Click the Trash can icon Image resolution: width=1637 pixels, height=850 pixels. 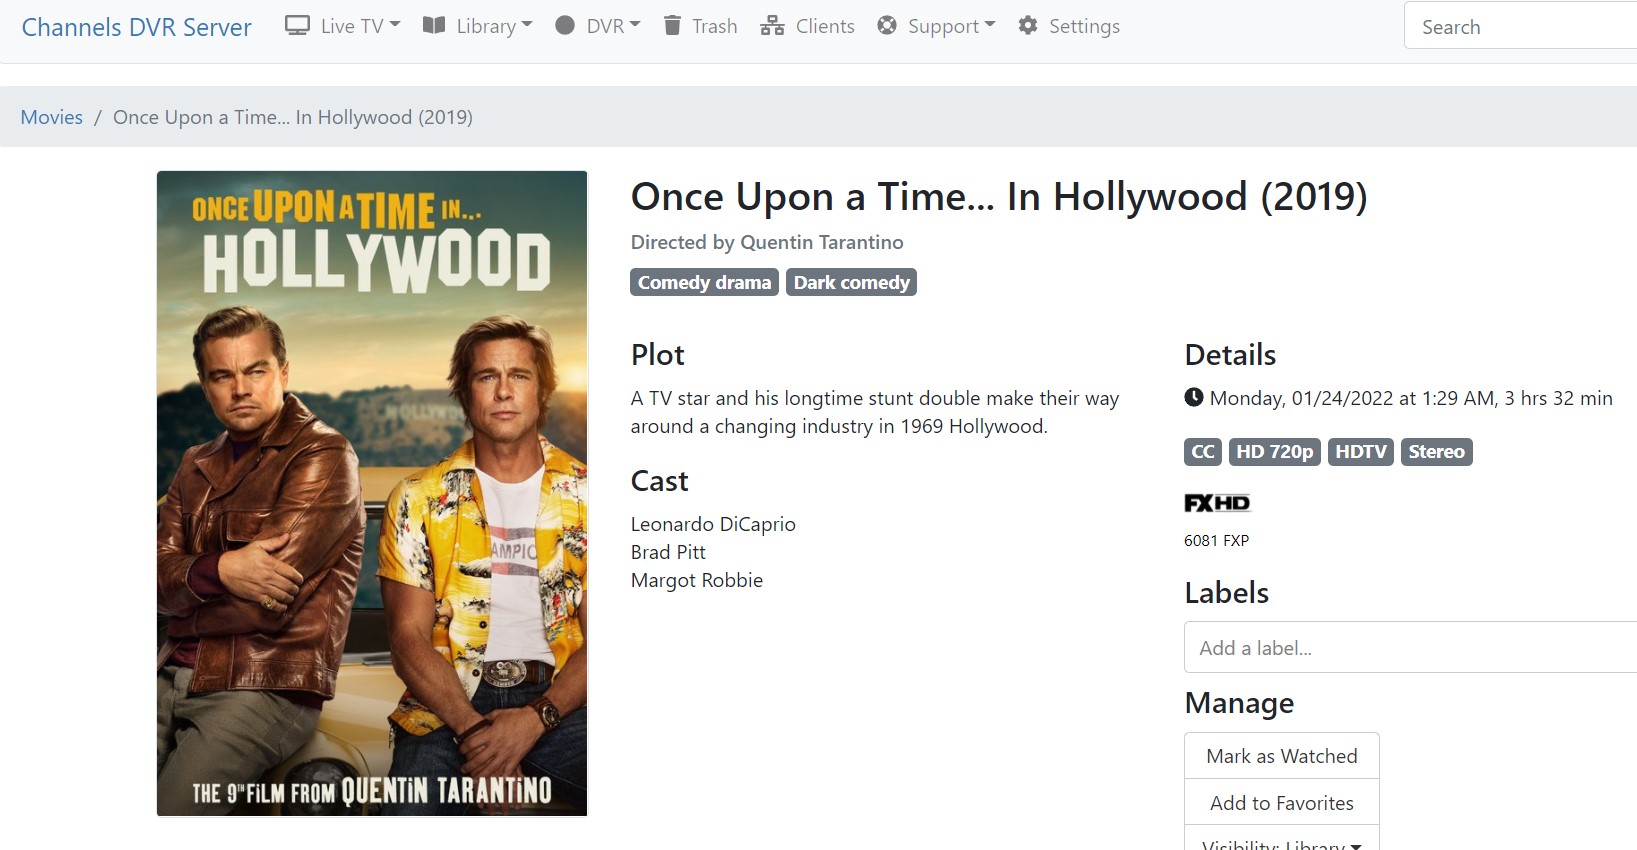(673, 26)
